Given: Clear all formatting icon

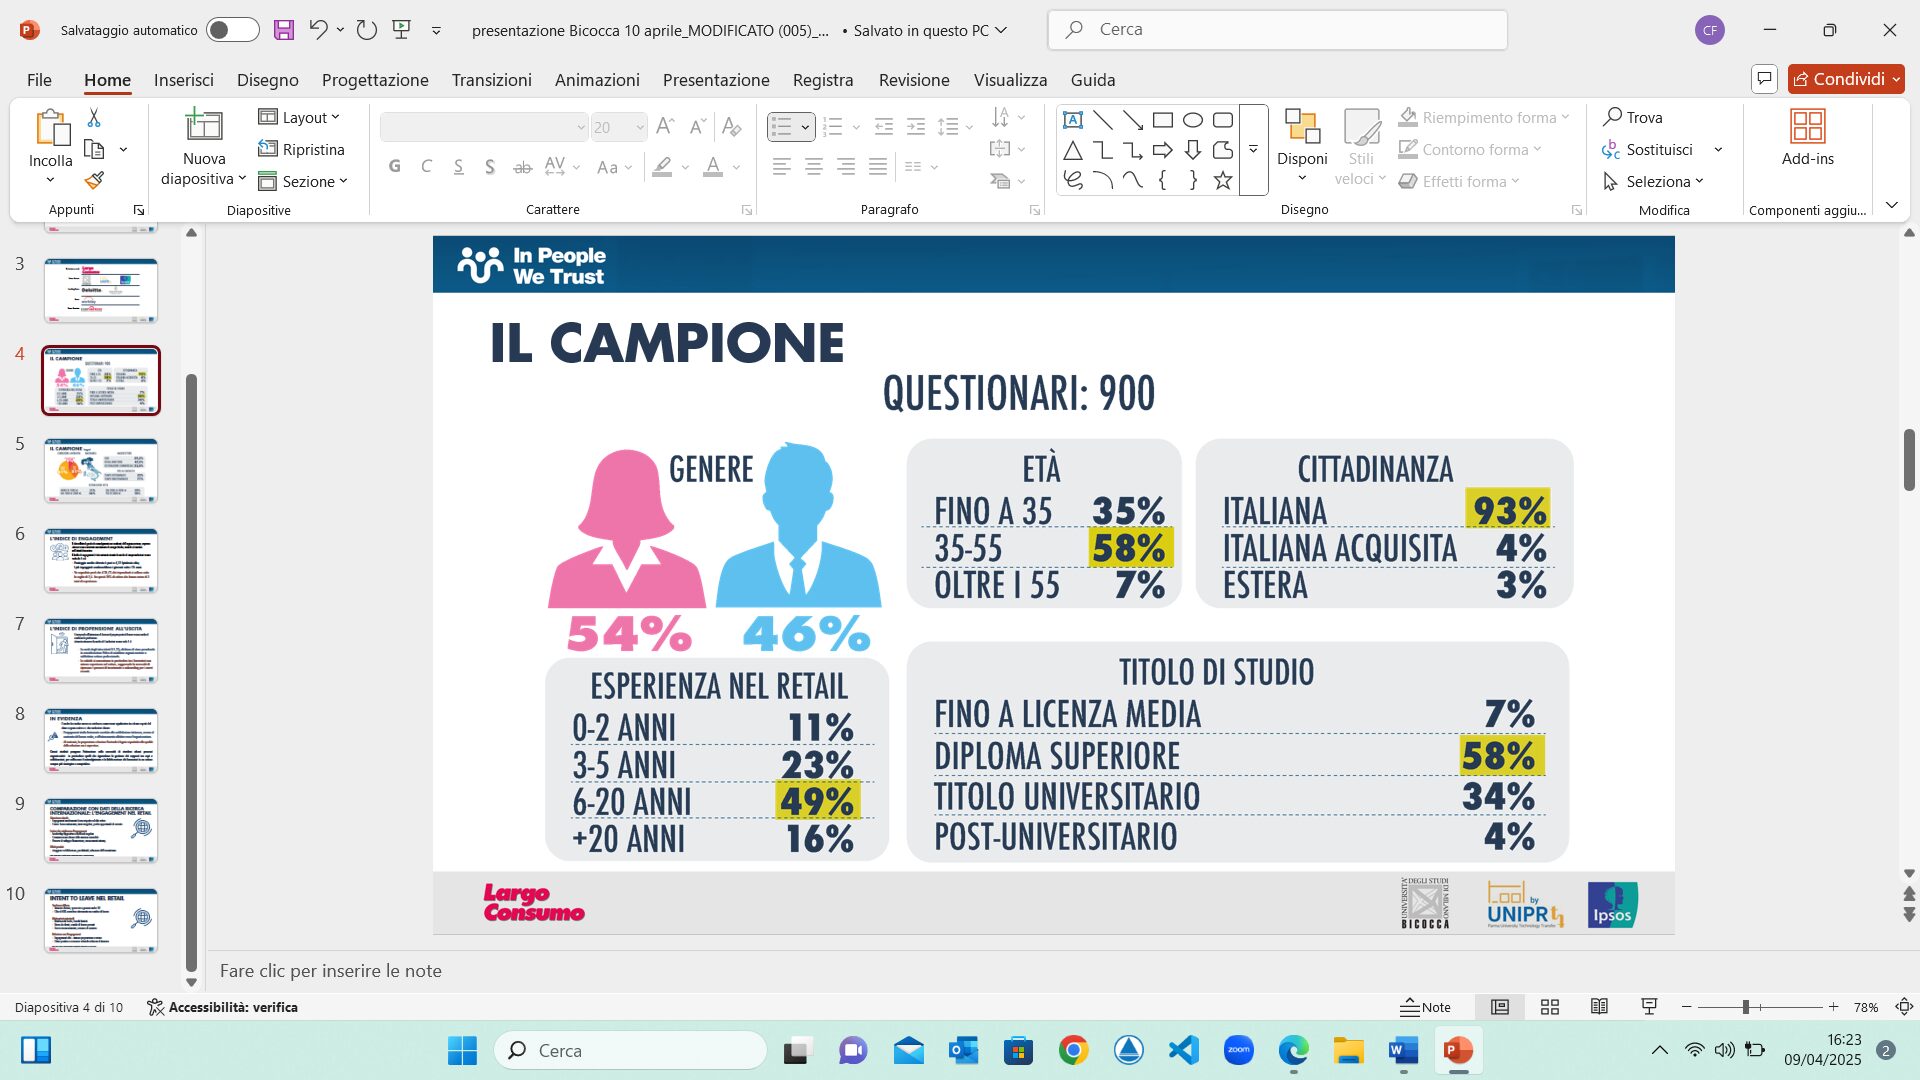Looking at the screenshot, I should pyautogui.click(x=731, y=127).
